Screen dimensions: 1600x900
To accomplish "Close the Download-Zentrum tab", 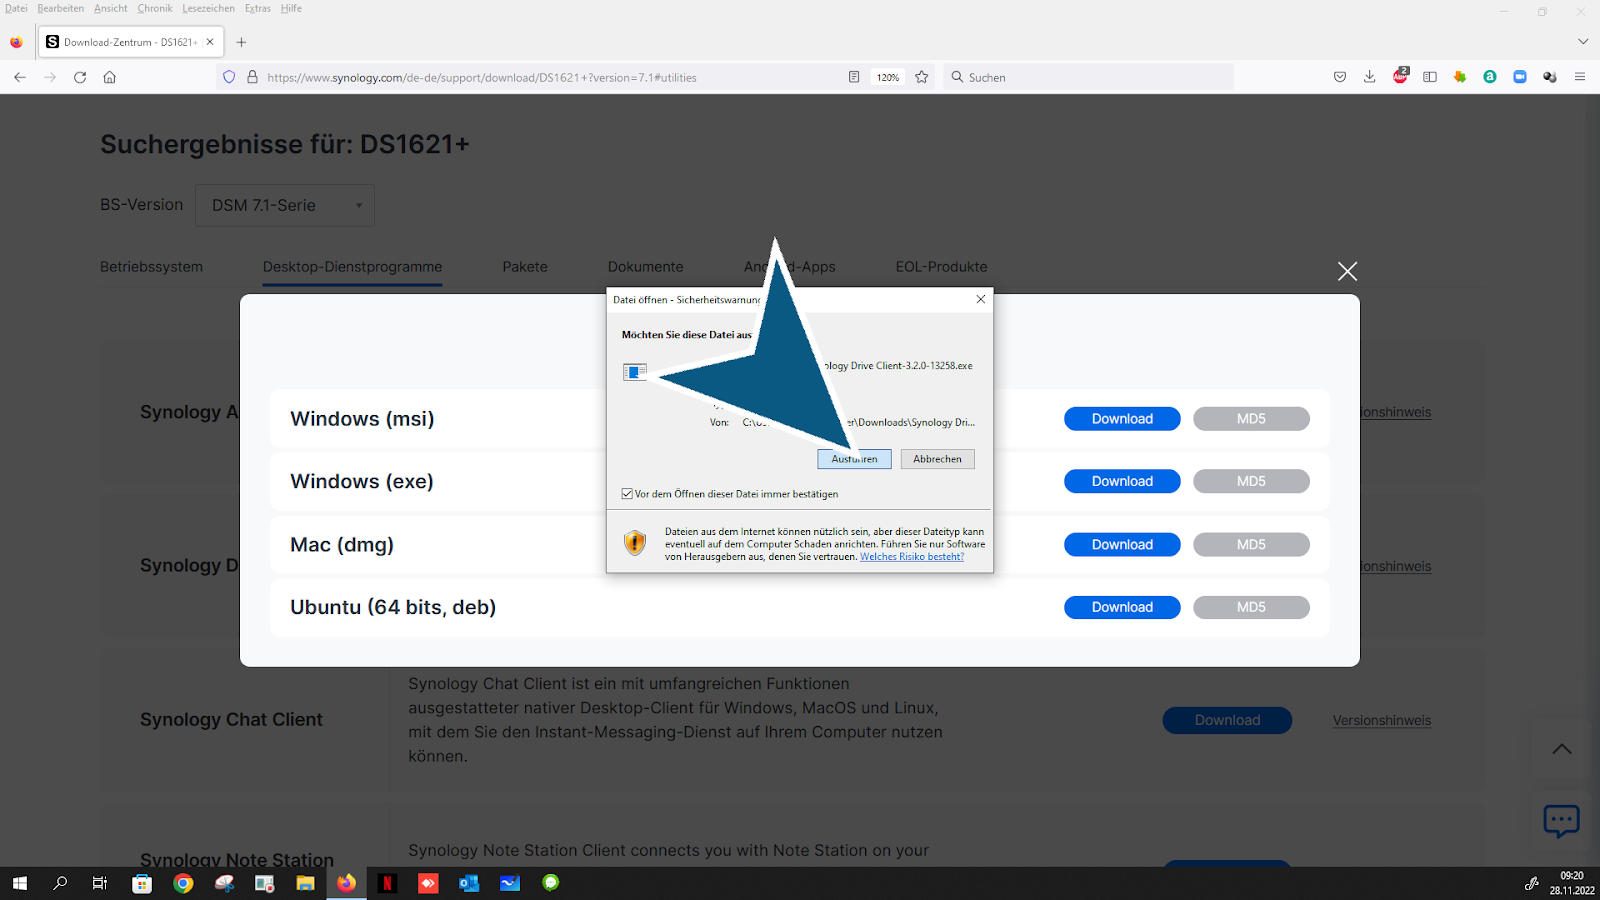I will (210, 42).
